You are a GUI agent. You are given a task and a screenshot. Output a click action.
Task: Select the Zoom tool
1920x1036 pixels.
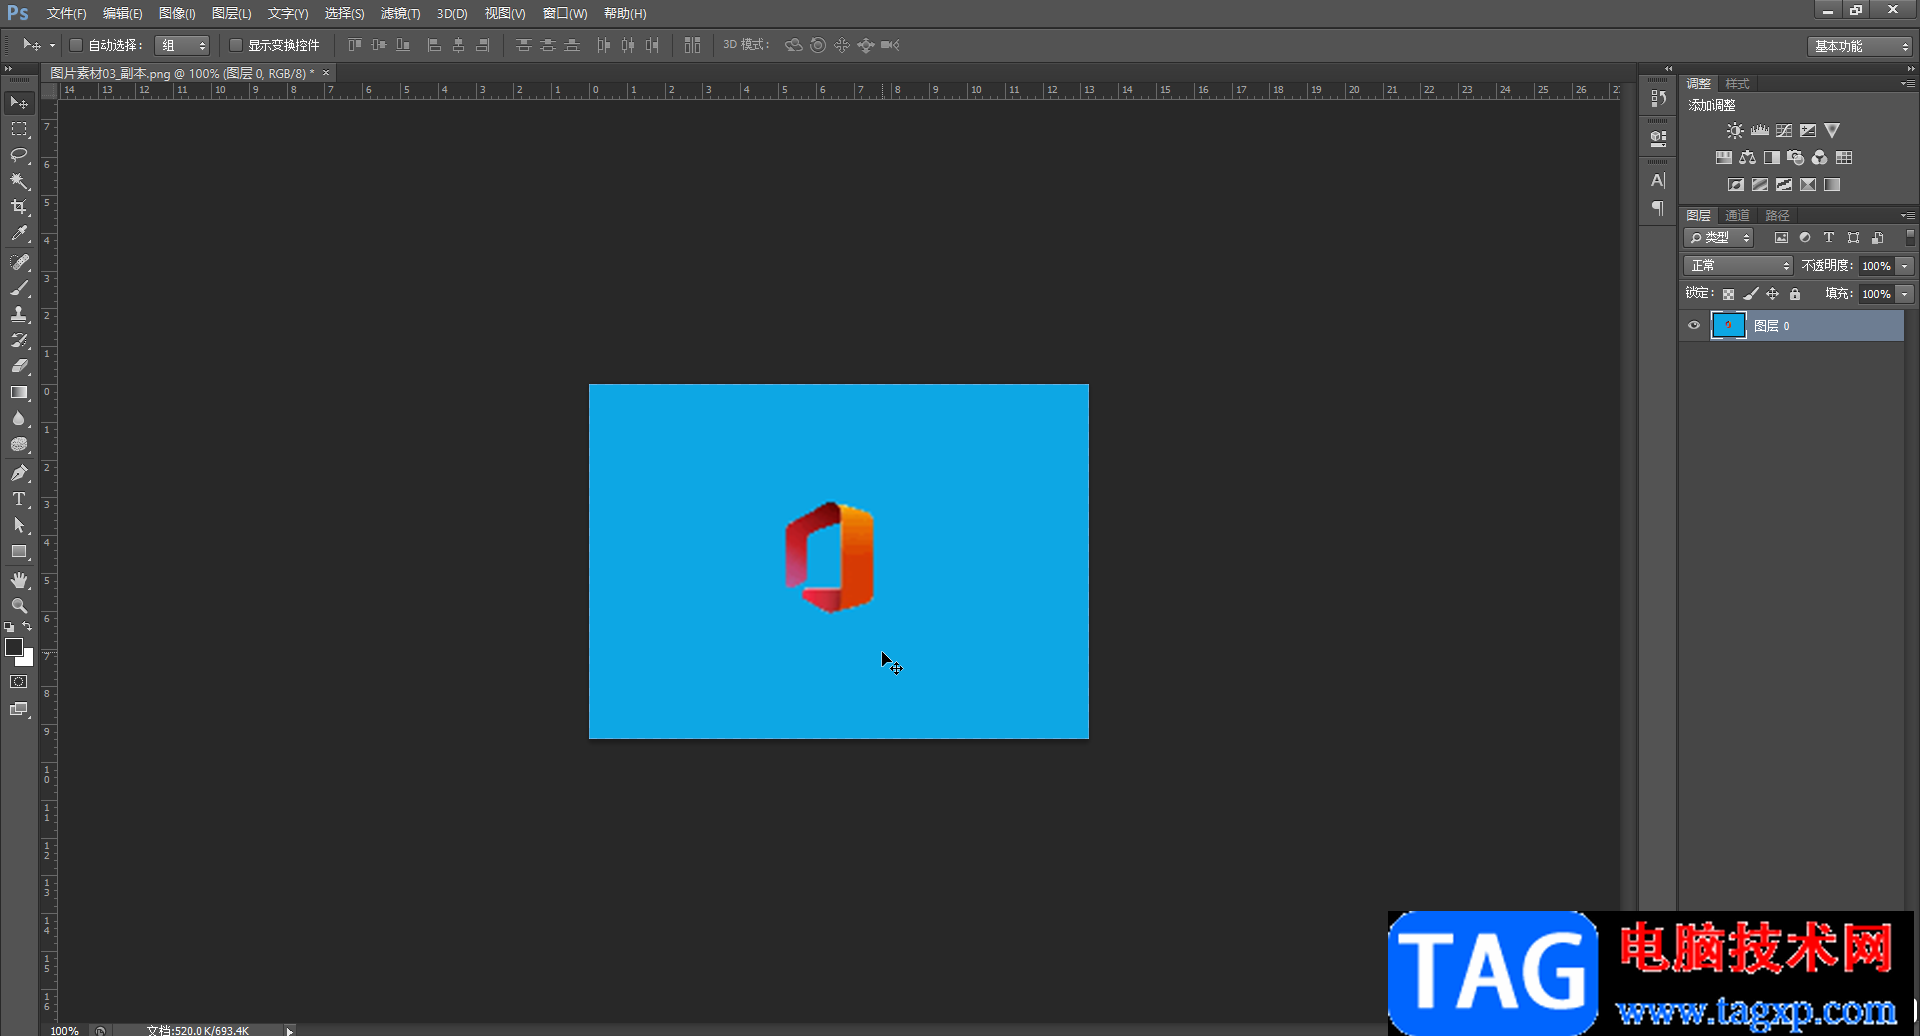[x=19, y=606]
